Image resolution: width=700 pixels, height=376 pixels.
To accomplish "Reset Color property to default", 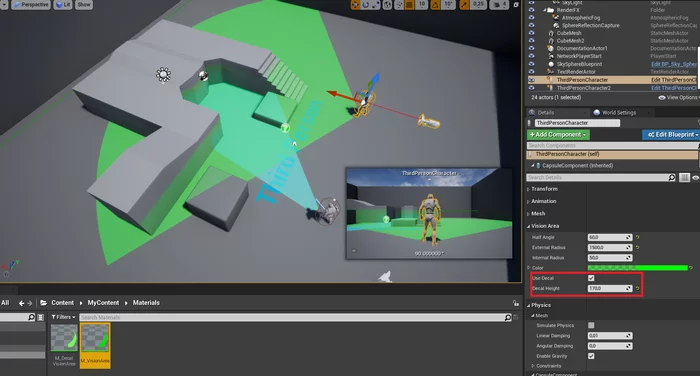I will point(691,268).
